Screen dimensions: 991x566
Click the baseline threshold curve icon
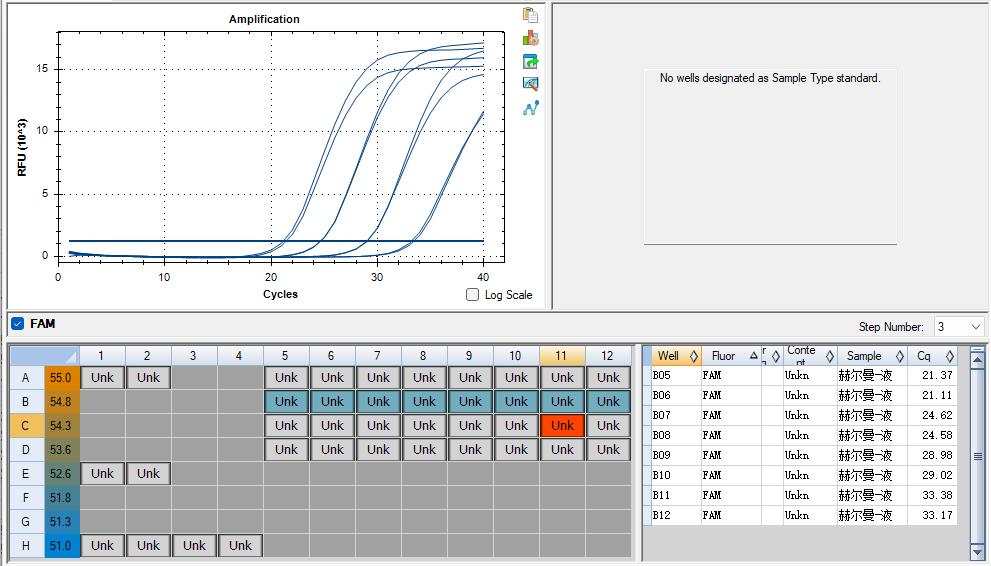[x=530, y=108]
